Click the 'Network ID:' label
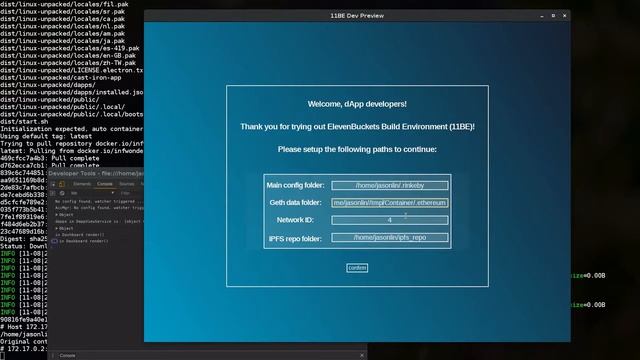Image resolution: width=640 pixels, height=360 pixels. (x=295, y=220)
